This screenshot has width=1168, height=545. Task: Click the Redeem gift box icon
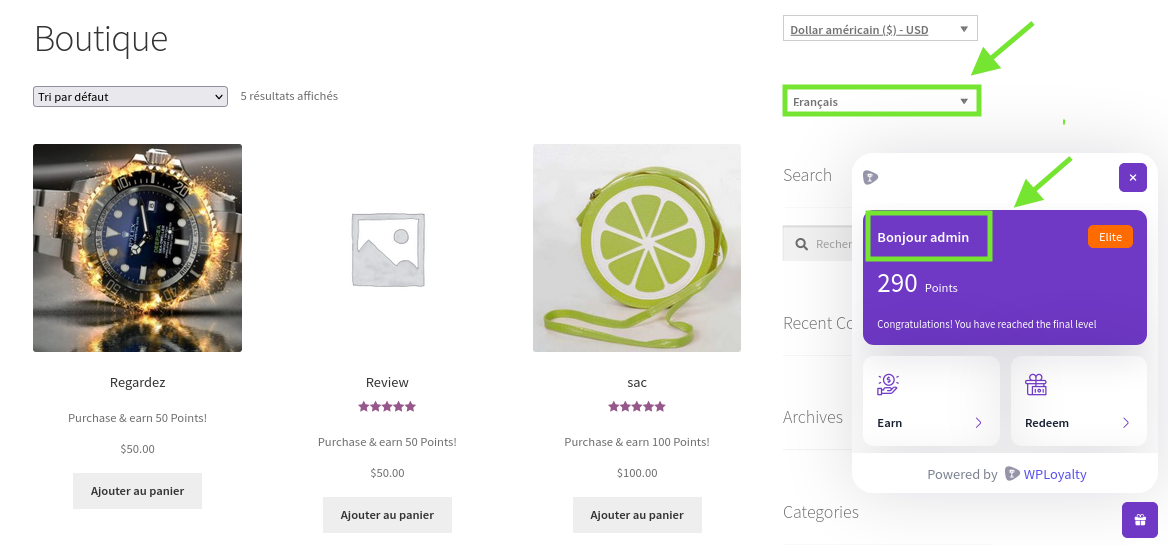pyautogui.click(x=1036, y=385)
